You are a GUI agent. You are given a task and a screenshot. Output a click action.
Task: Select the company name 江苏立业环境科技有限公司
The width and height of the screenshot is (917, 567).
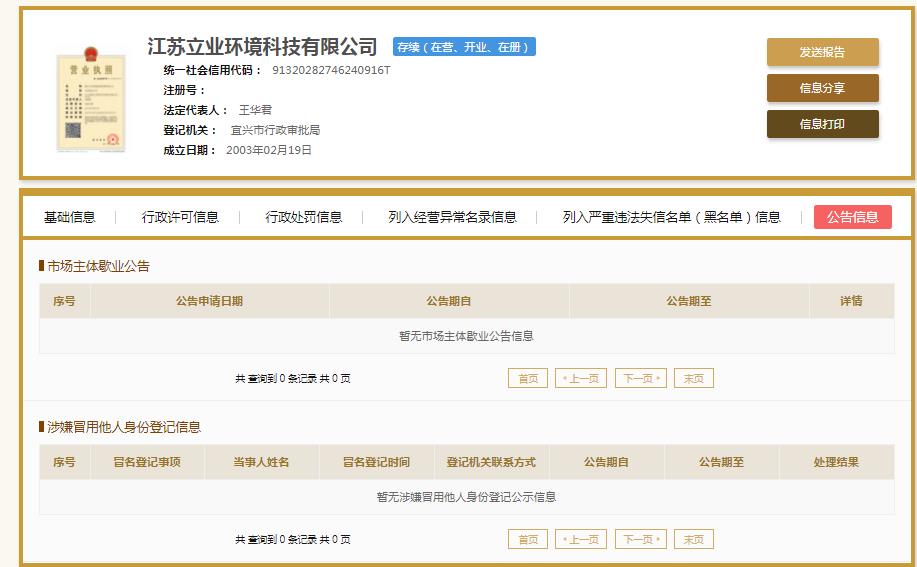(x=262, y=46)
